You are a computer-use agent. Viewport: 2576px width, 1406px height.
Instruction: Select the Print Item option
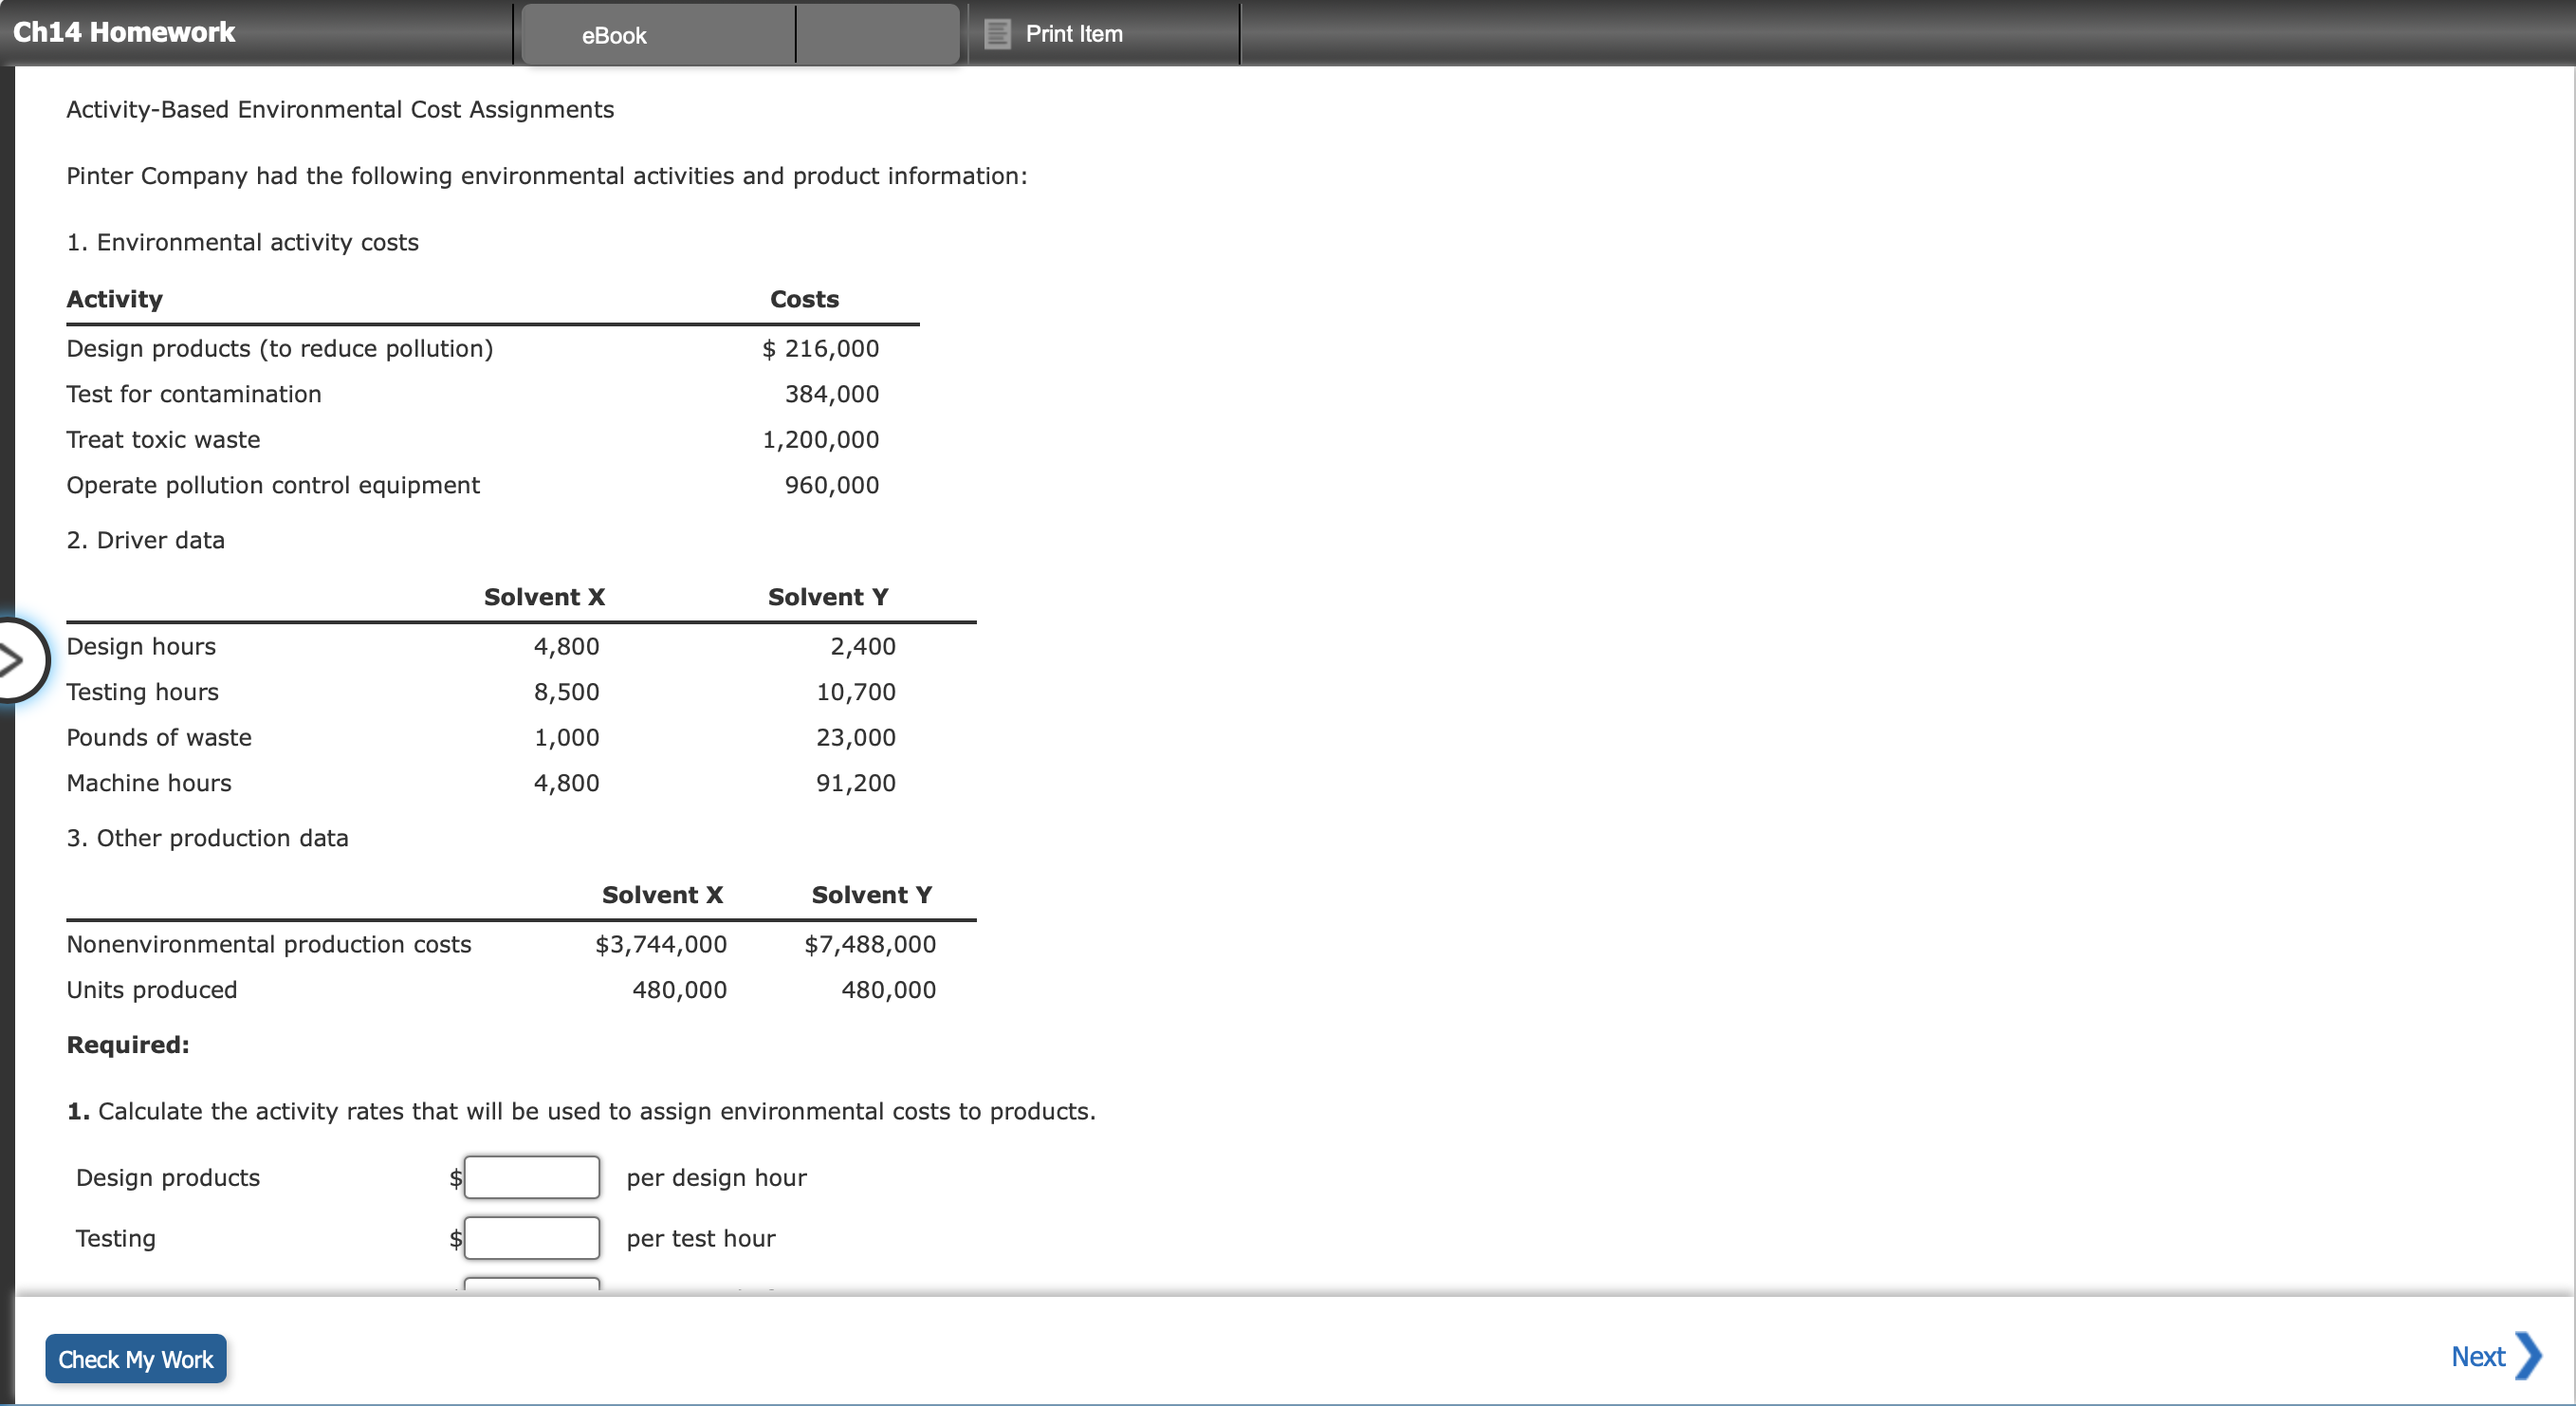pyautogui.click(x=1074, y=33)
